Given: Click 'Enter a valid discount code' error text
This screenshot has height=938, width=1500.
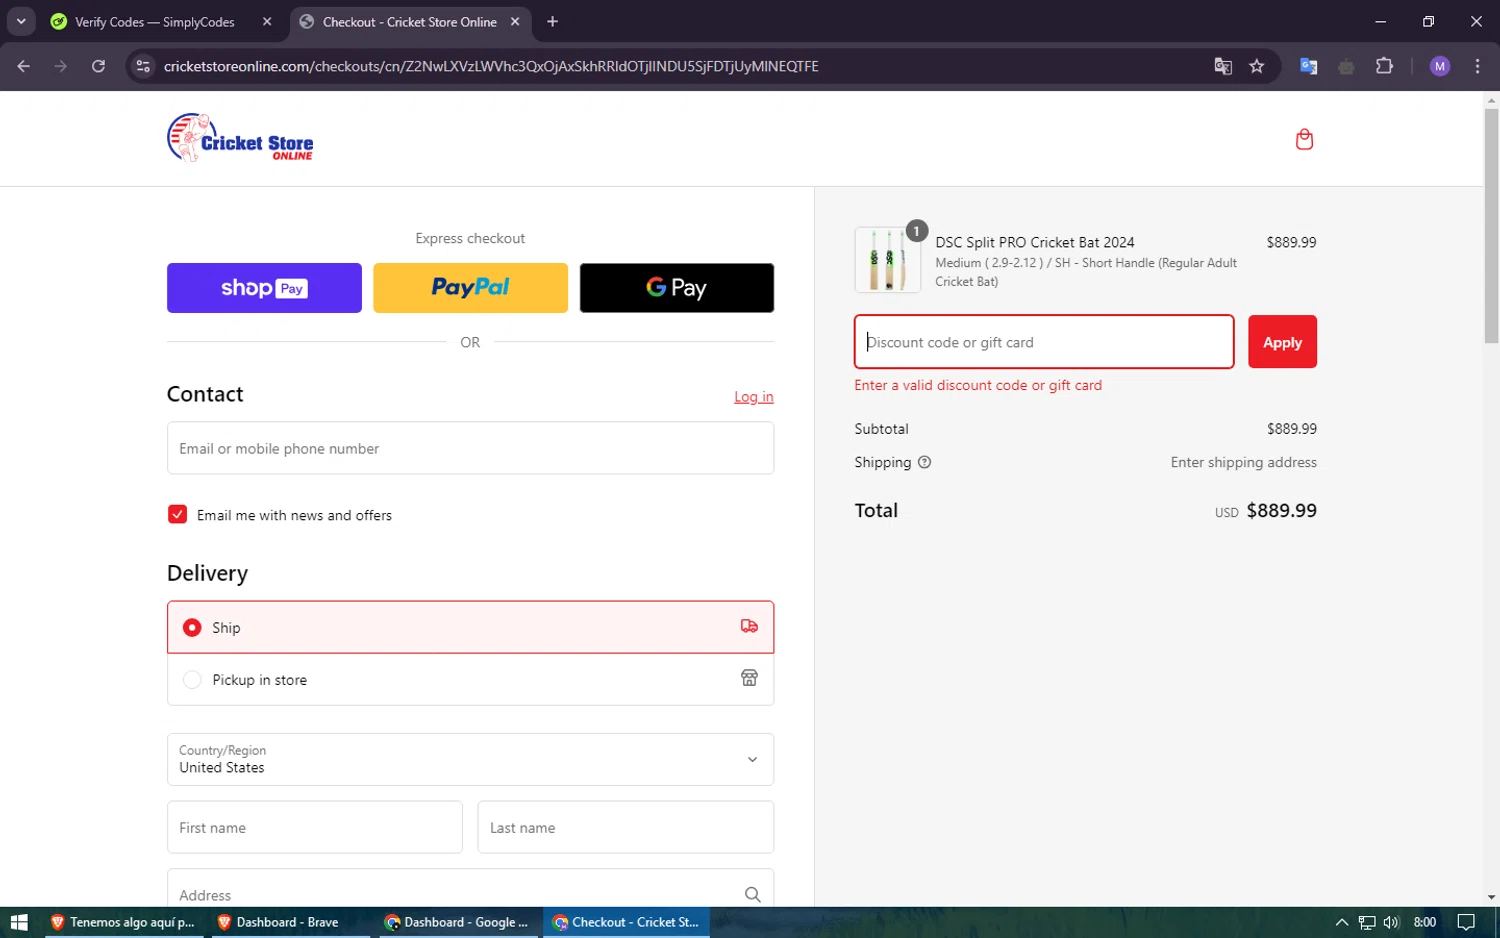Looking at the screenshot, I should click(978, 385).
